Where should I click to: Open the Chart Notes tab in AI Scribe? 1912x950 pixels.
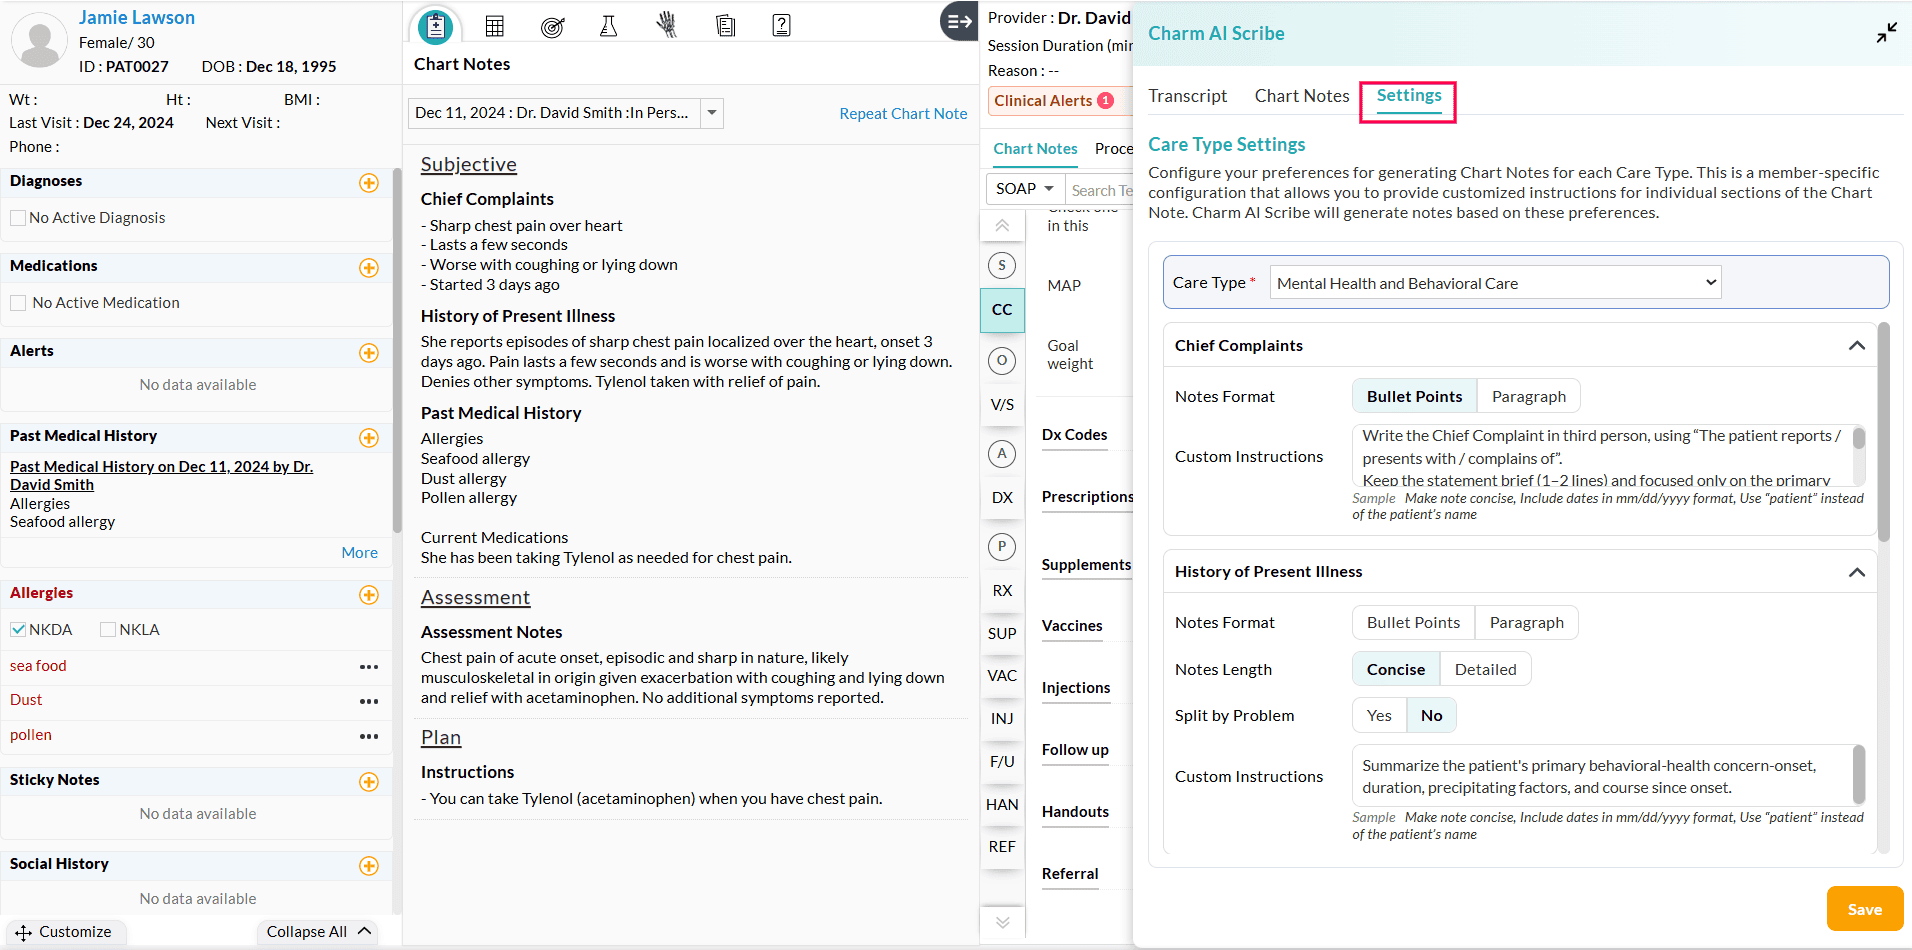click(x=1301, y=96)
